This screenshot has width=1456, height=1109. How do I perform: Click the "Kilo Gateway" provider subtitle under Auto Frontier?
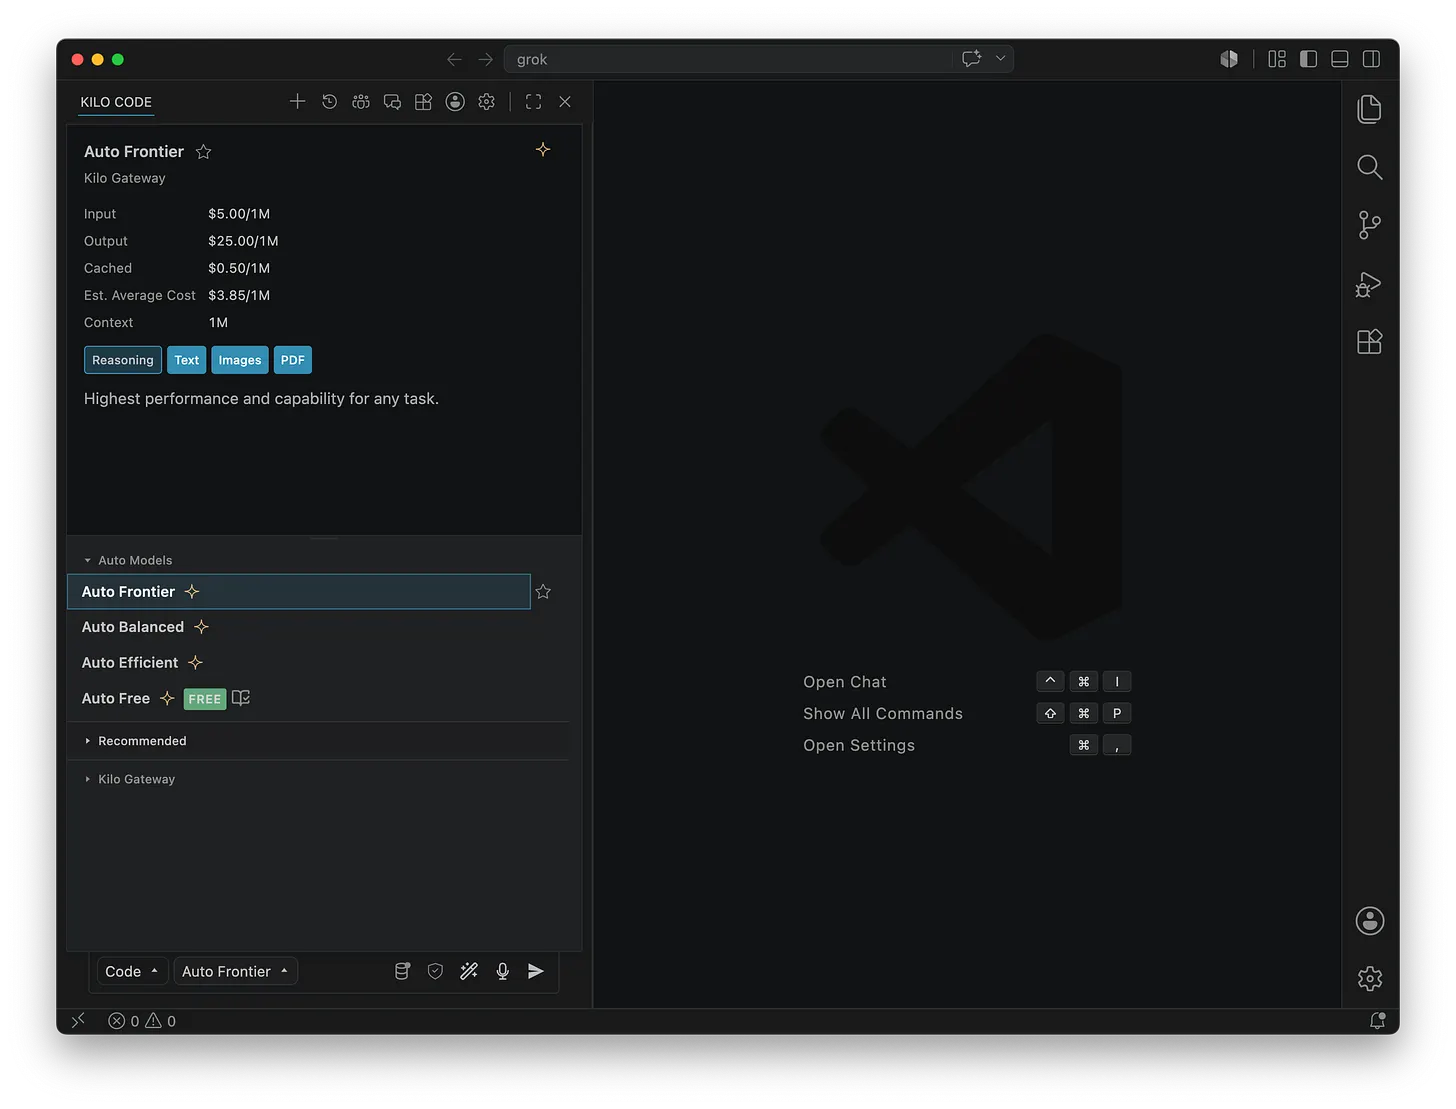pos(125,178)
